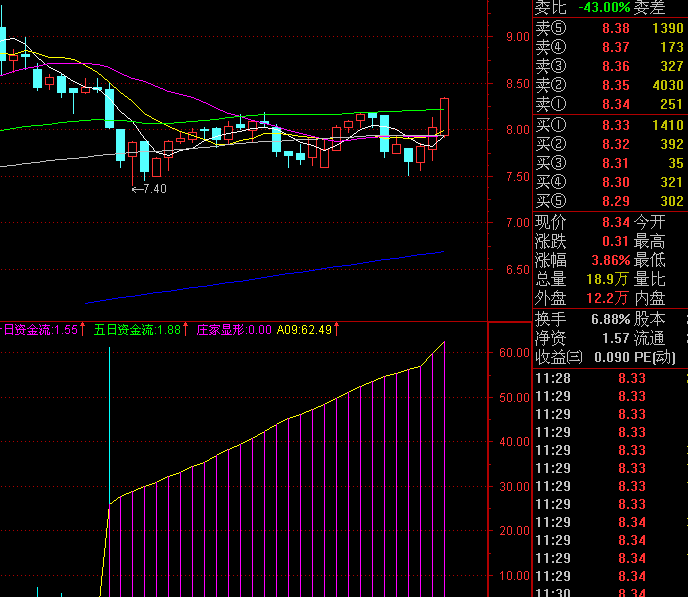This screenshot has height=597, width=688.
Task: Click the 收益(三) 0.090 field
Action: coord(582,357)
